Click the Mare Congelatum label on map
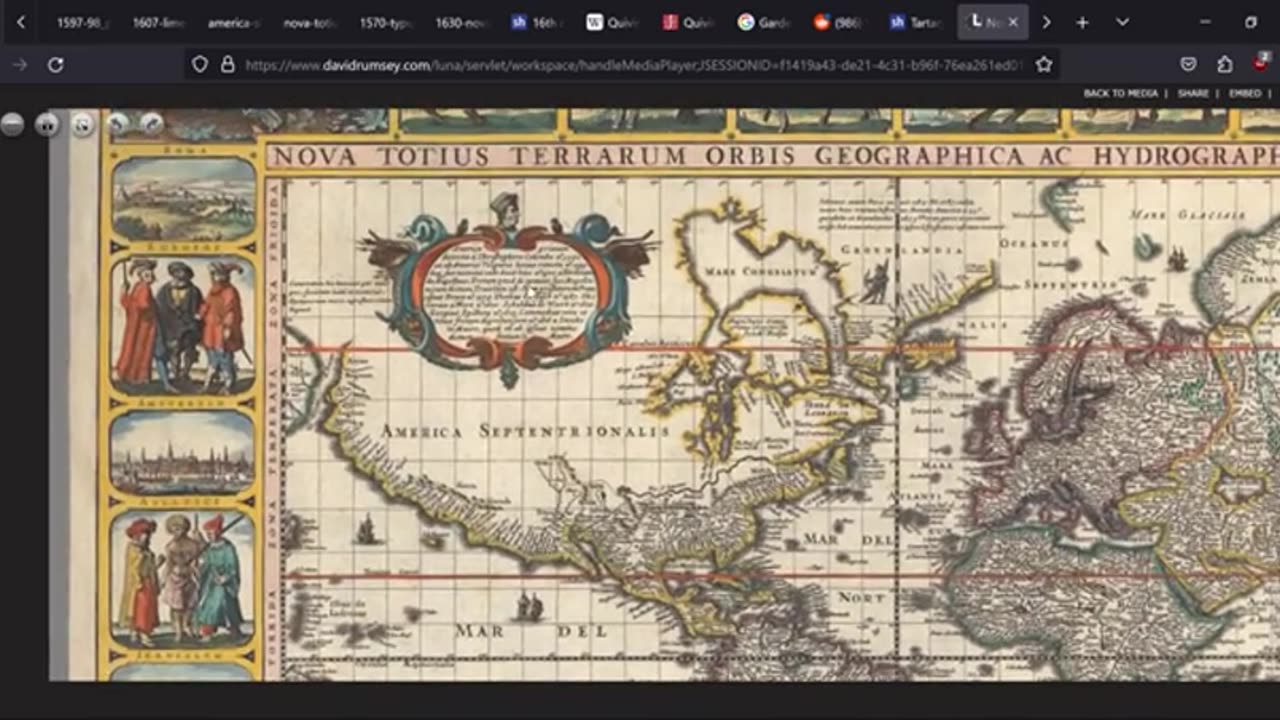 pos(761,270)
